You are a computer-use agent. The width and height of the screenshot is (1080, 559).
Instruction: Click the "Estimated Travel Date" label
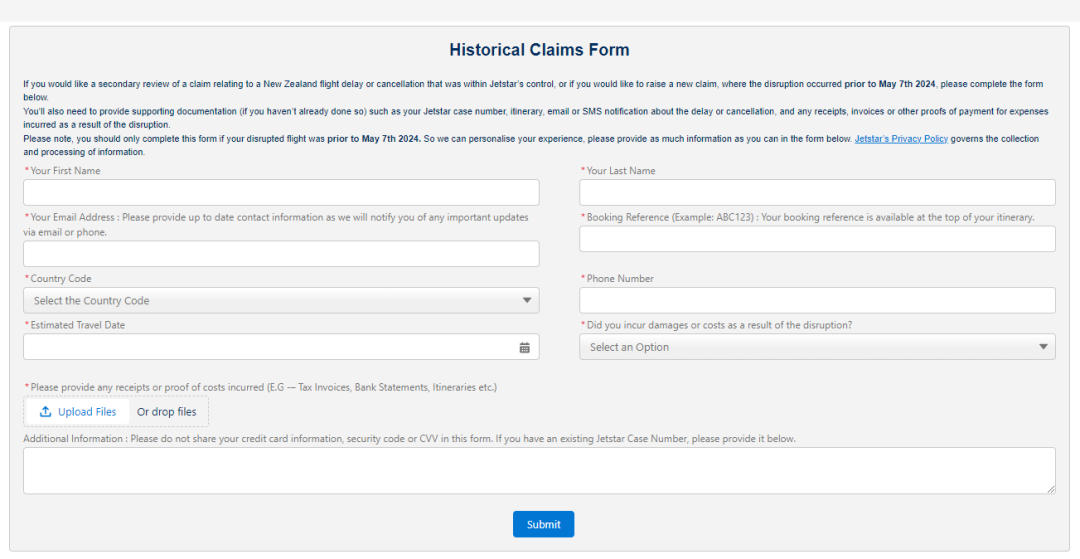click(x=78, y=325)
